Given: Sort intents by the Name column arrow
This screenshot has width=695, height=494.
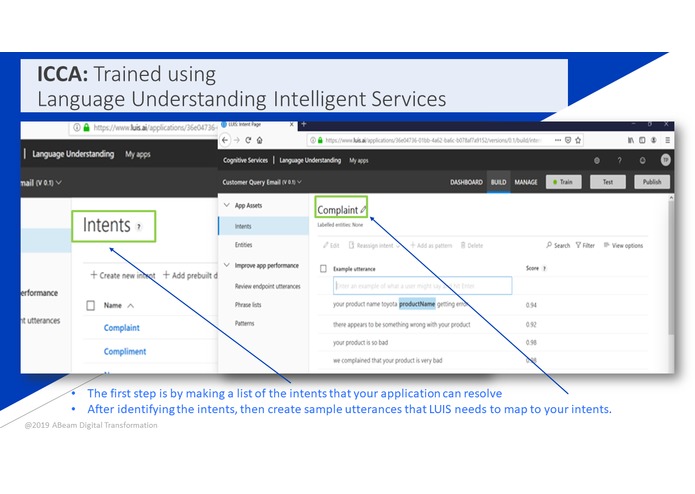Looking at the screenshot, I should tap(130, 306).
